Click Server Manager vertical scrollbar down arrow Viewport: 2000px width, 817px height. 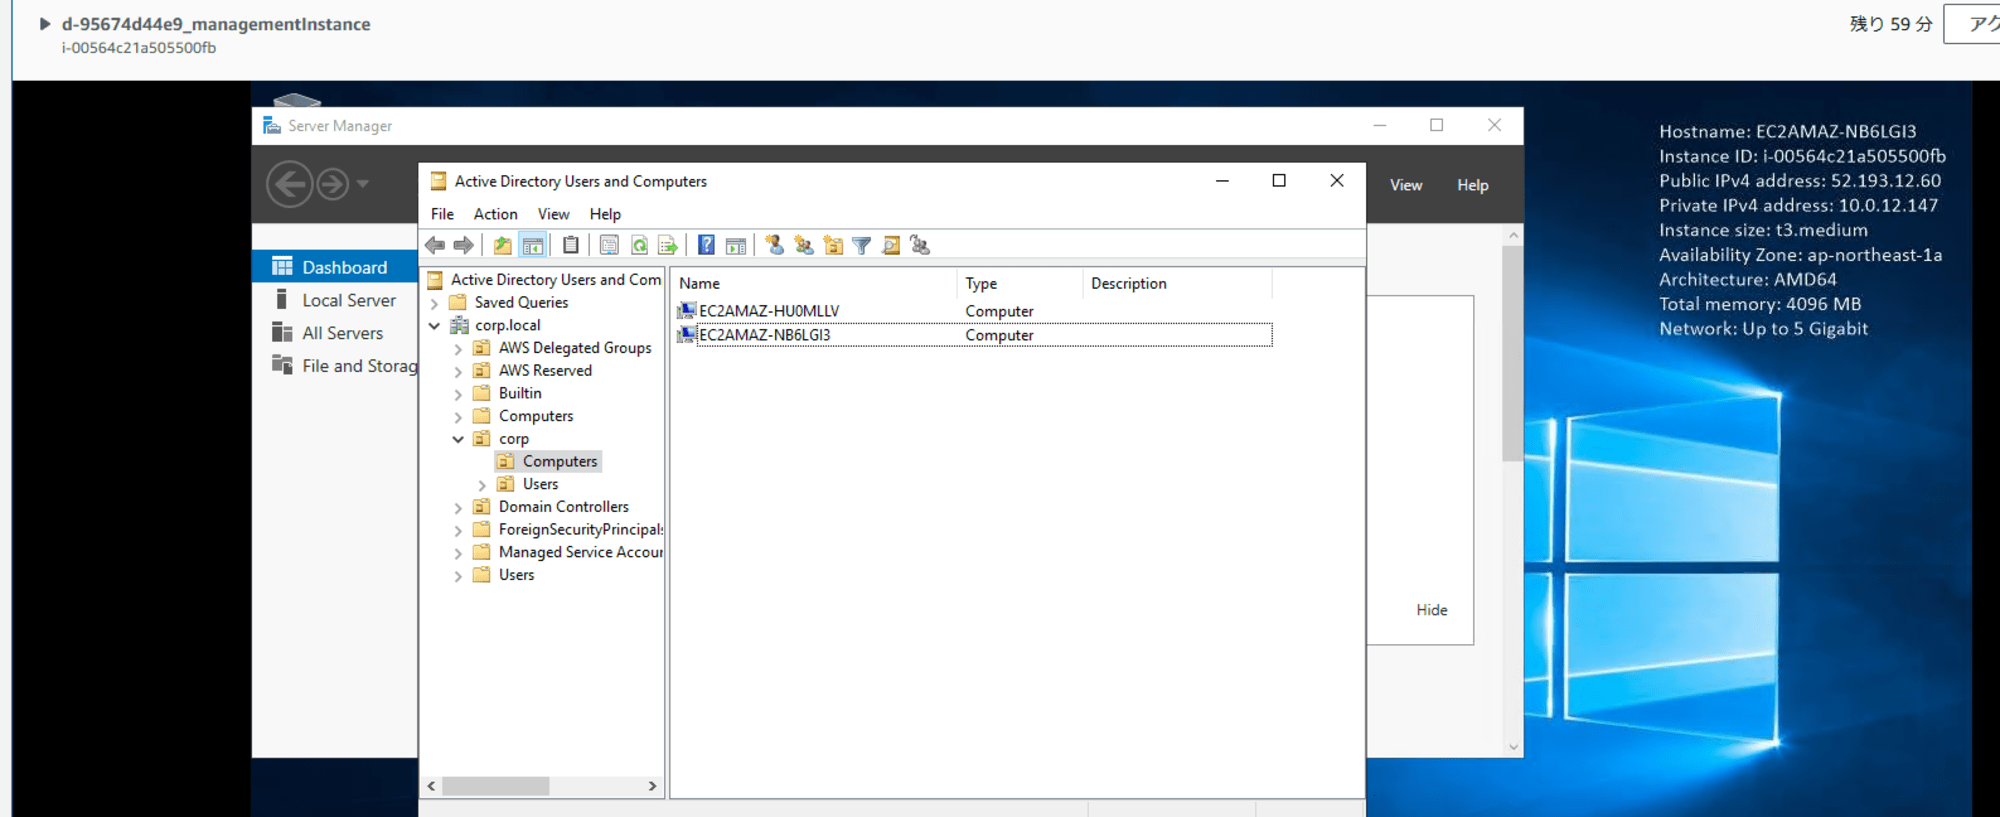[1513, 747]
